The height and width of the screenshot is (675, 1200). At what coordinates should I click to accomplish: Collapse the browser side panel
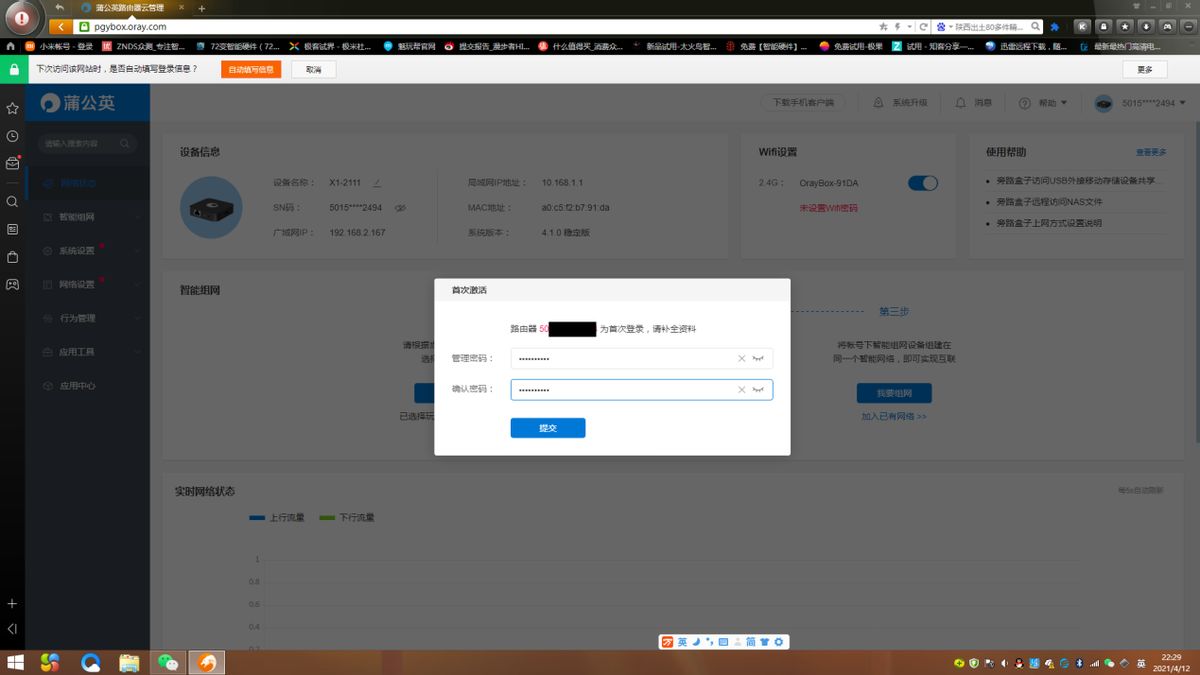click(x=12, y=629)
